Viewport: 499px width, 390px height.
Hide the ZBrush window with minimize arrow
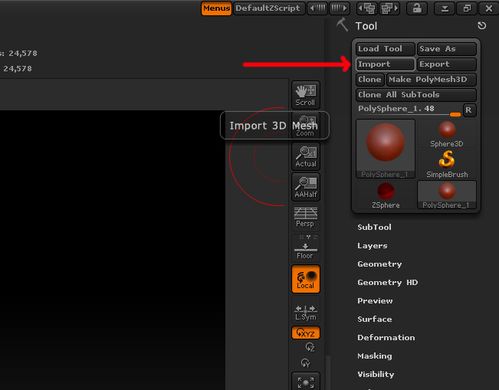click(445, 8)
